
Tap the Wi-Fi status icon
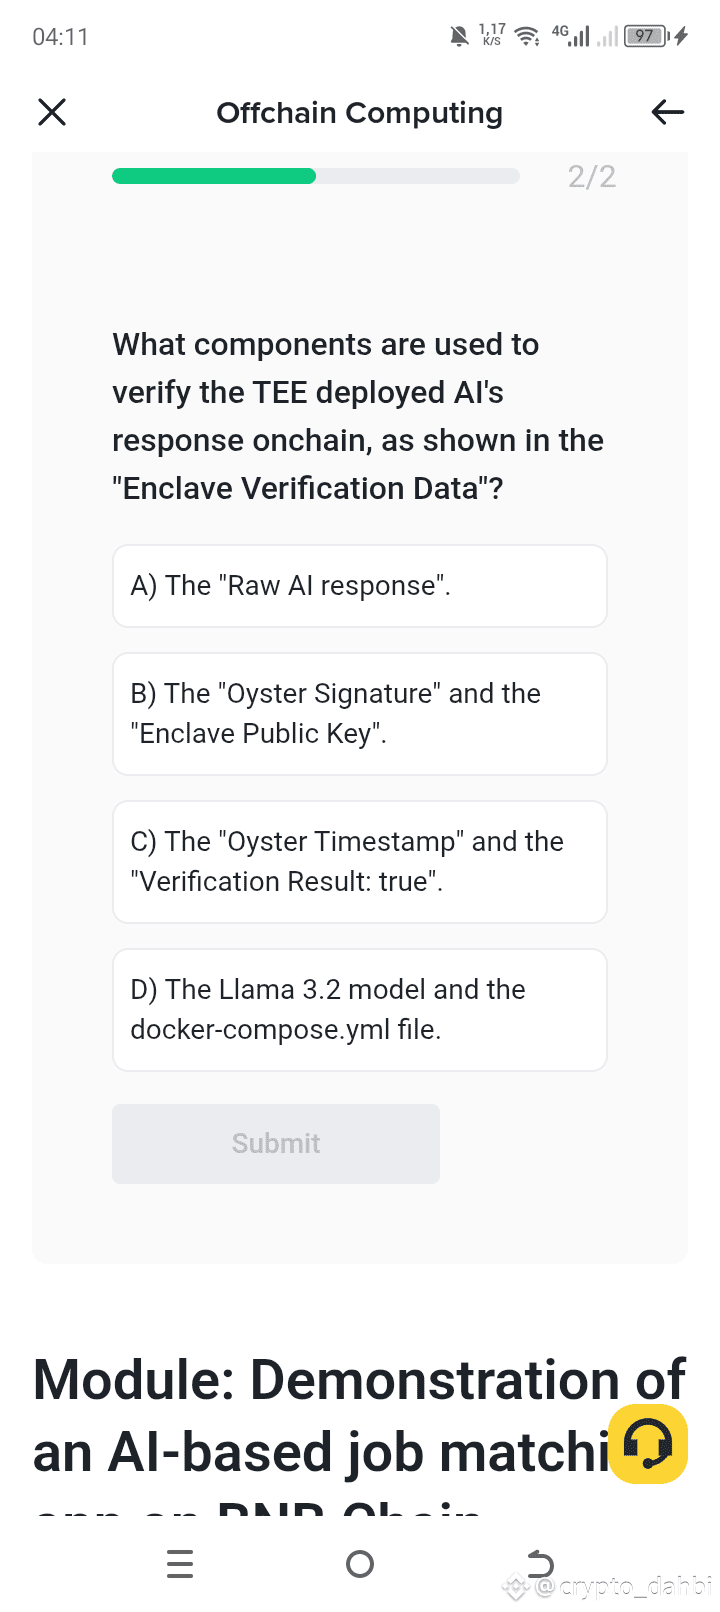(x=526, y=37)
